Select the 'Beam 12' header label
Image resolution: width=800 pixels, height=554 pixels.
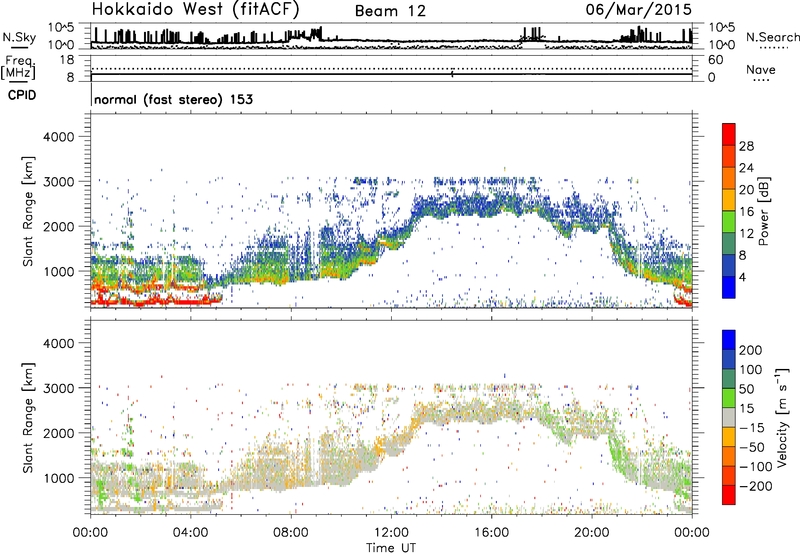coord(390,11)
